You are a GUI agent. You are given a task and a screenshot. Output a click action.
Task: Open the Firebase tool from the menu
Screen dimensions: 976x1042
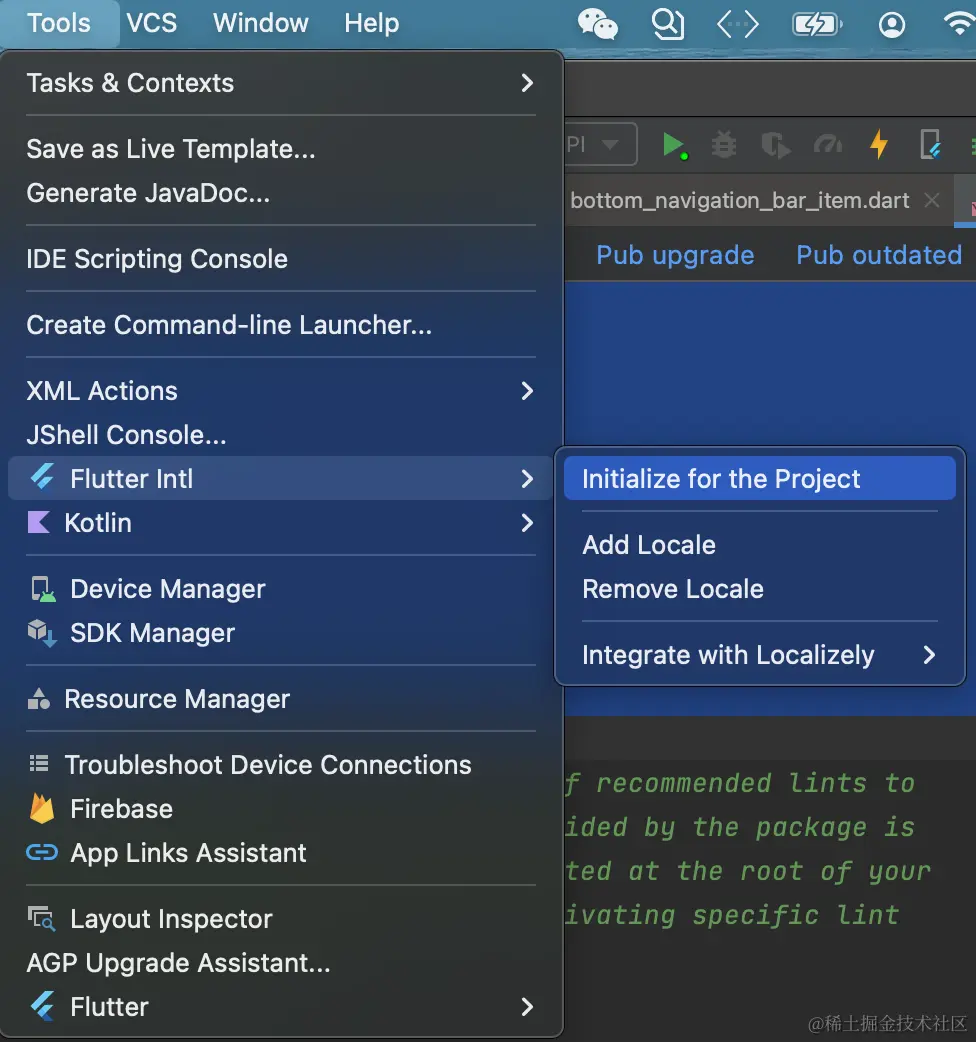[121, 809]
